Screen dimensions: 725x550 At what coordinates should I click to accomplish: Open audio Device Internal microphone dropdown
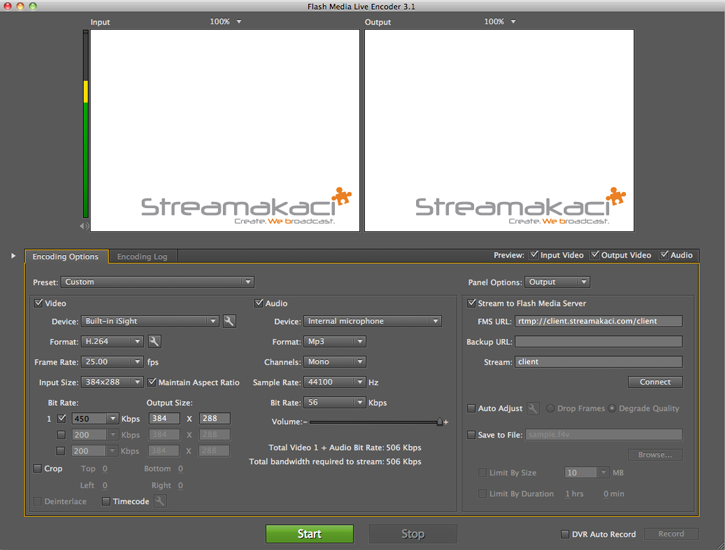point(372,321)
